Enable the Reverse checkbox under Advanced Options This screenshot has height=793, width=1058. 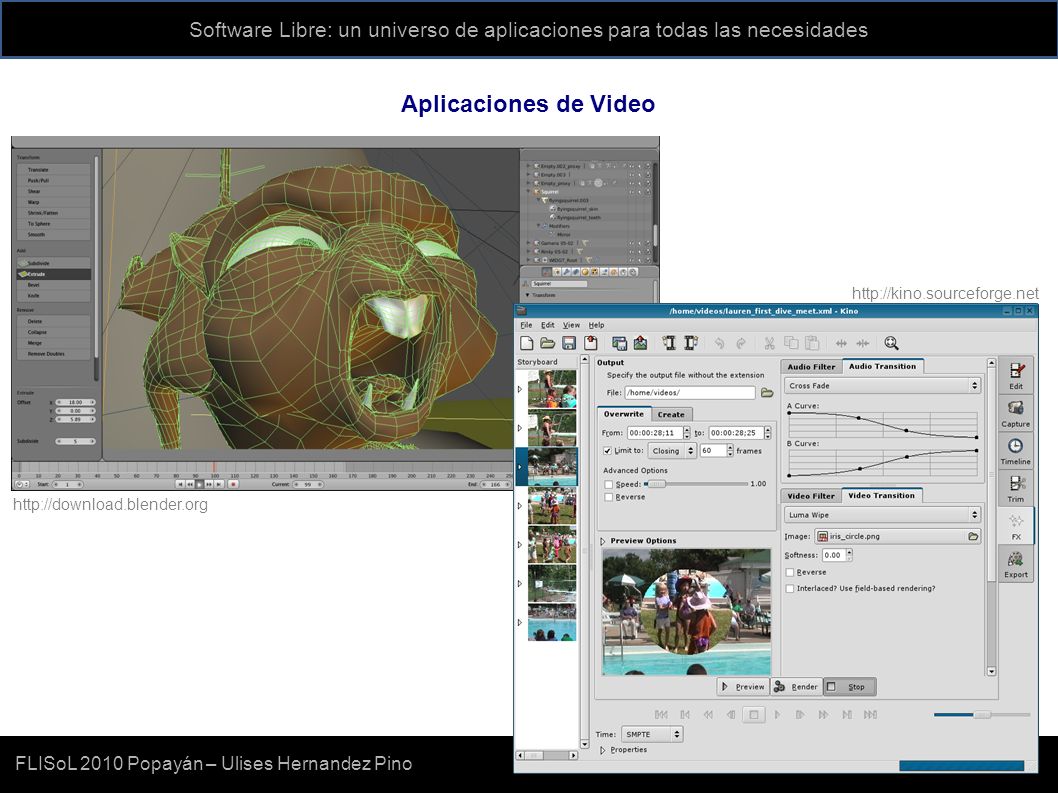pyautogui.click(x=609, y=497)
